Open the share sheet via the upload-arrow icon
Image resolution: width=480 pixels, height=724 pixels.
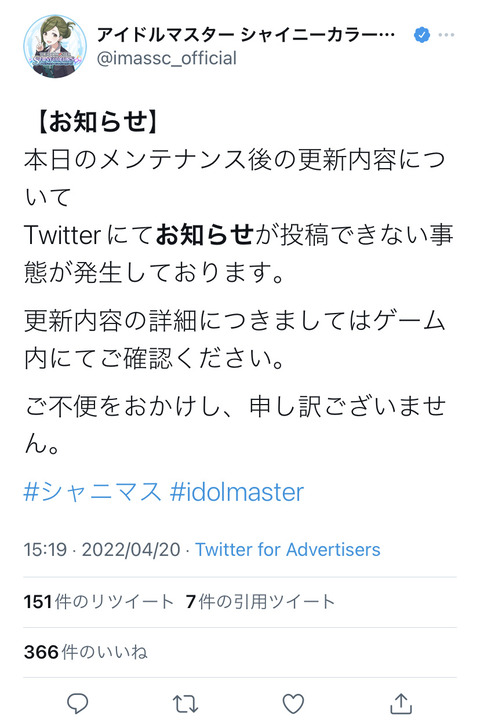(401, 703)
